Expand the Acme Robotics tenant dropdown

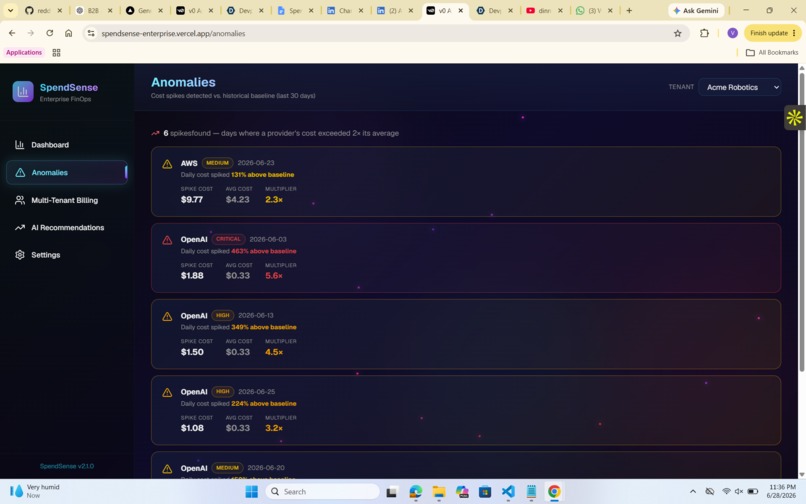[740, 87]
